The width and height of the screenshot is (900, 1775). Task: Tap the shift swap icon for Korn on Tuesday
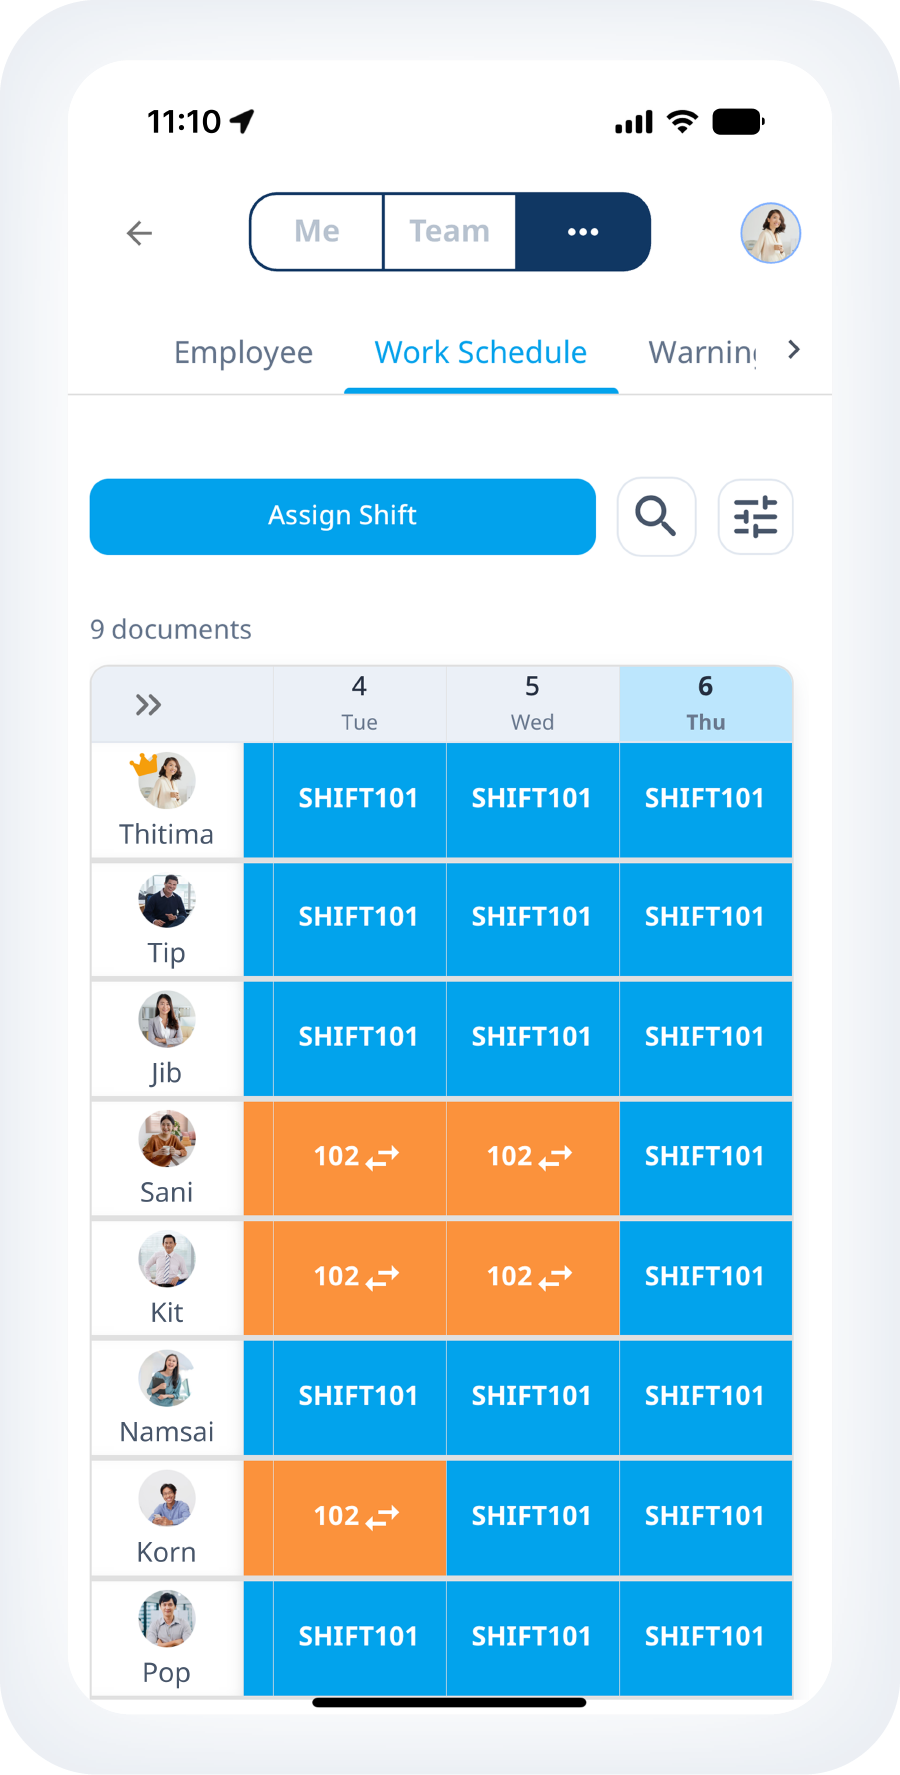pos(382,1517)
